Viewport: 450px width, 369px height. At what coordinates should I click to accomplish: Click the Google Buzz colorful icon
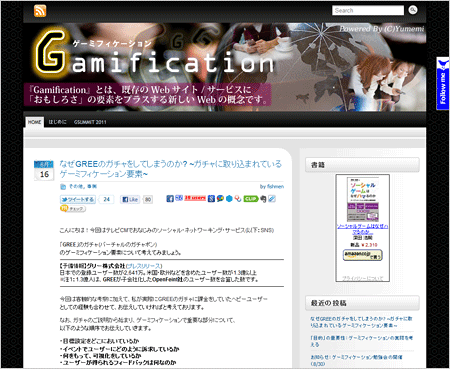pos(220,199)
